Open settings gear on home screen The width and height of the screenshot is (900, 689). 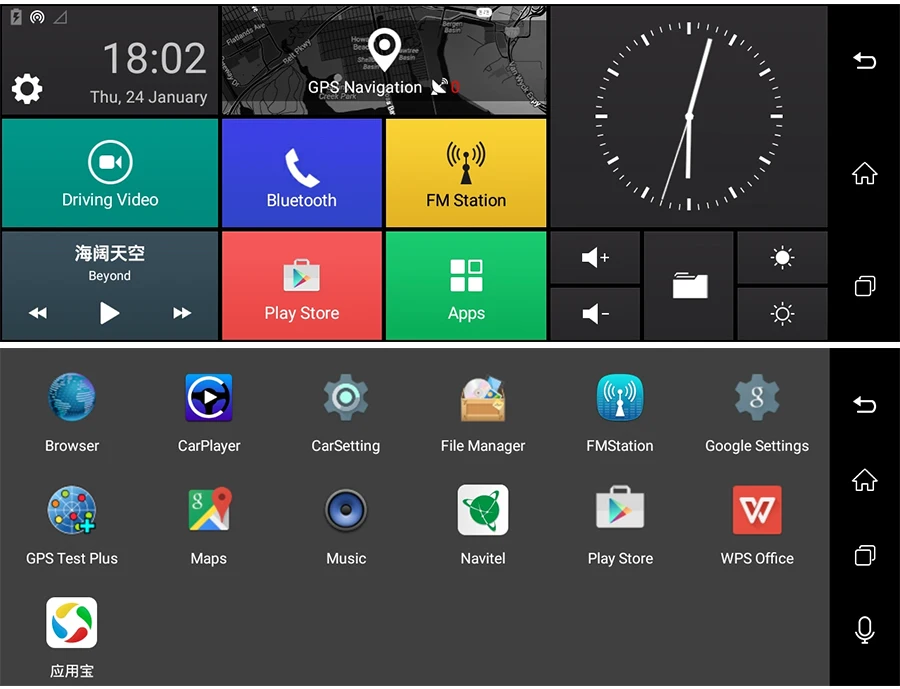(x=27, y=89)
